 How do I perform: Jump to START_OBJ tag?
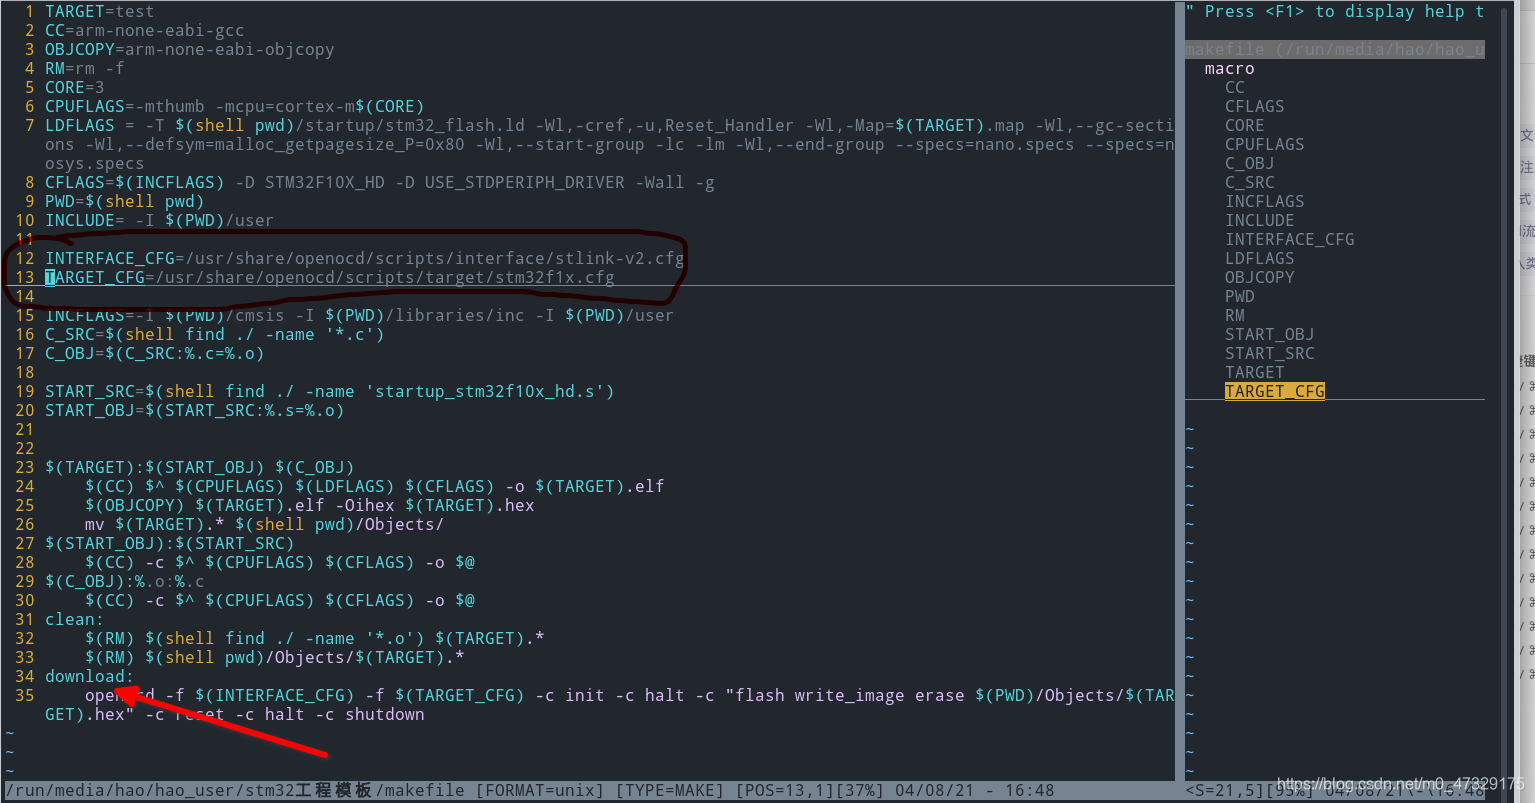coord(1269,334)
